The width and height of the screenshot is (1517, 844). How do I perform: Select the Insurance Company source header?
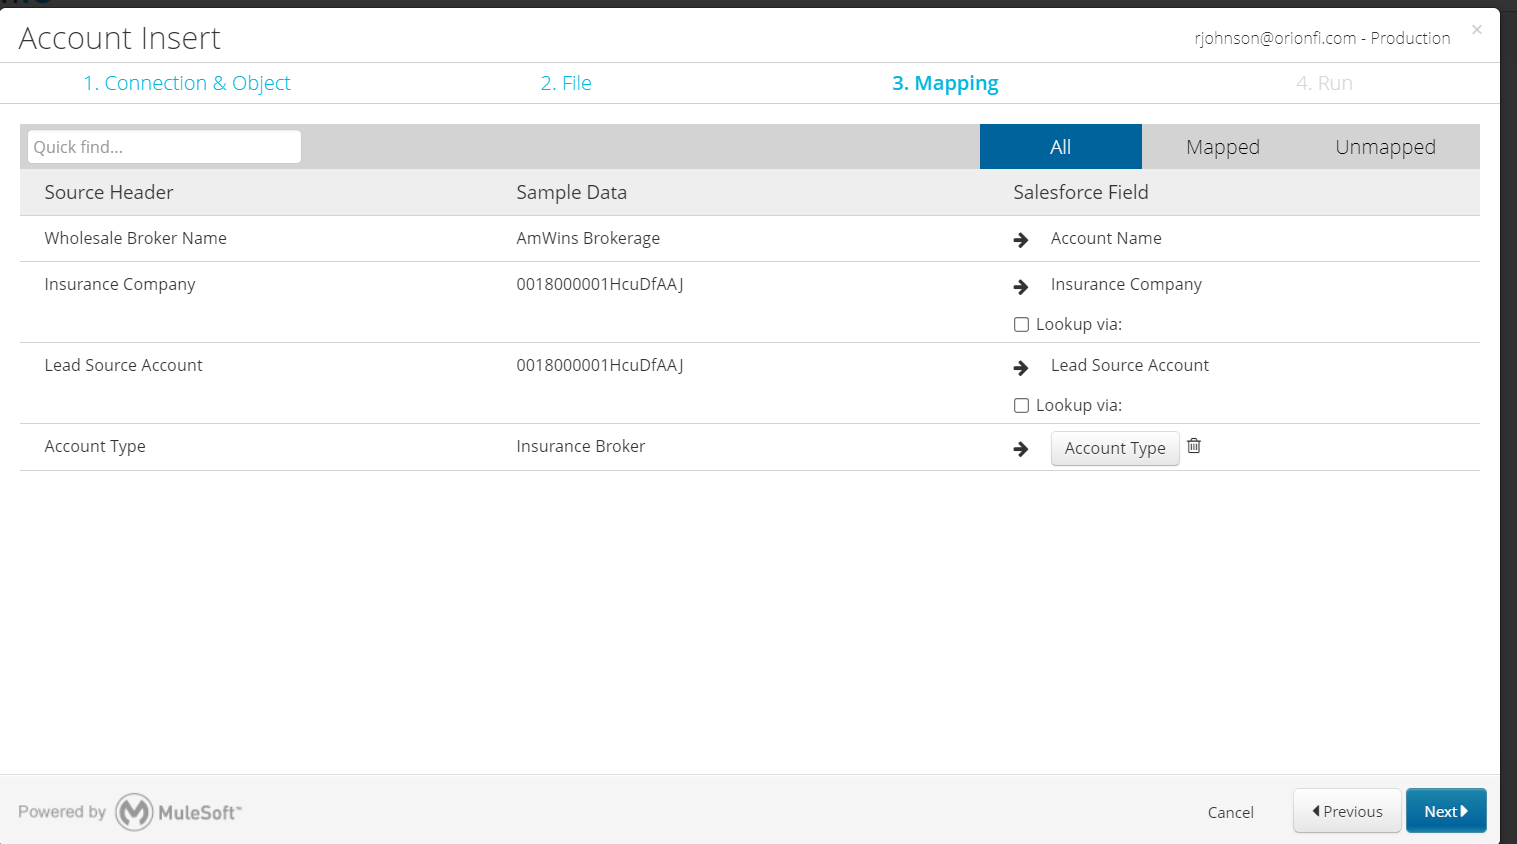tap(120, 284)
